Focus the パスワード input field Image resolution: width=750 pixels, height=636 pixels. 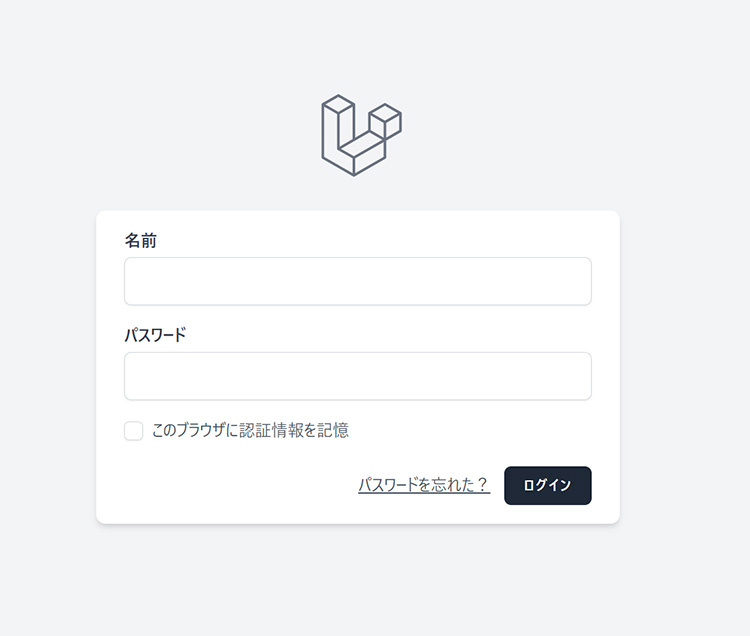click(x=358, y=376)
